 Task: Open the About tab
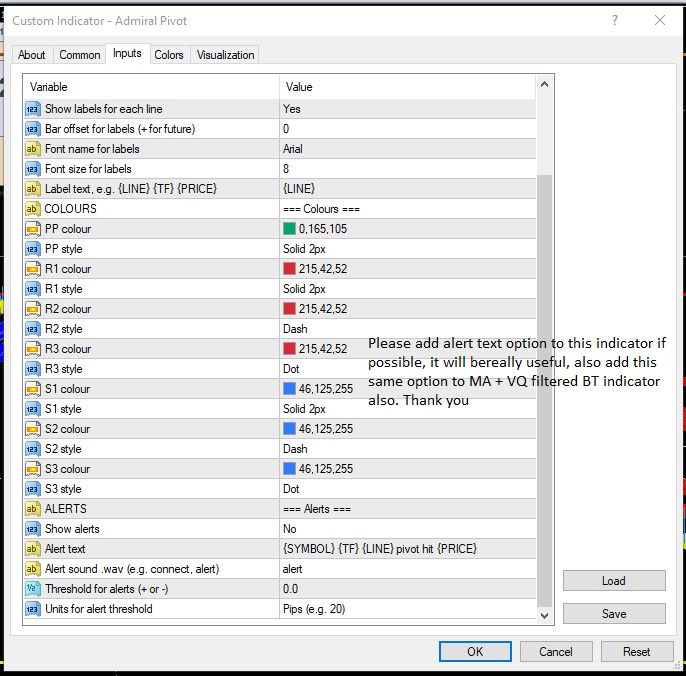pyautogui.click(x=32, y=55)
